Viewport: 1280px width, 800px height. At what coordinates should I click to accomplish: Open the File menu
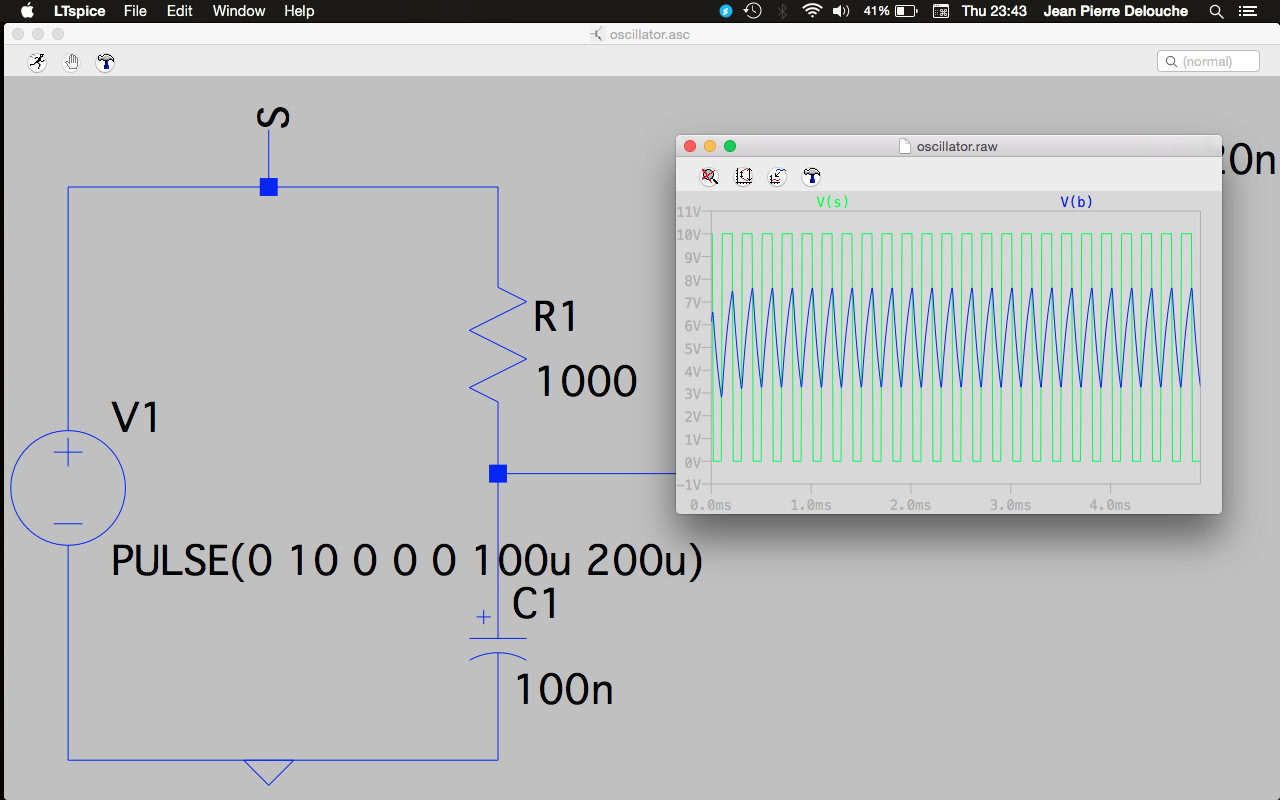pyautogui.click(x=135, y=11)
